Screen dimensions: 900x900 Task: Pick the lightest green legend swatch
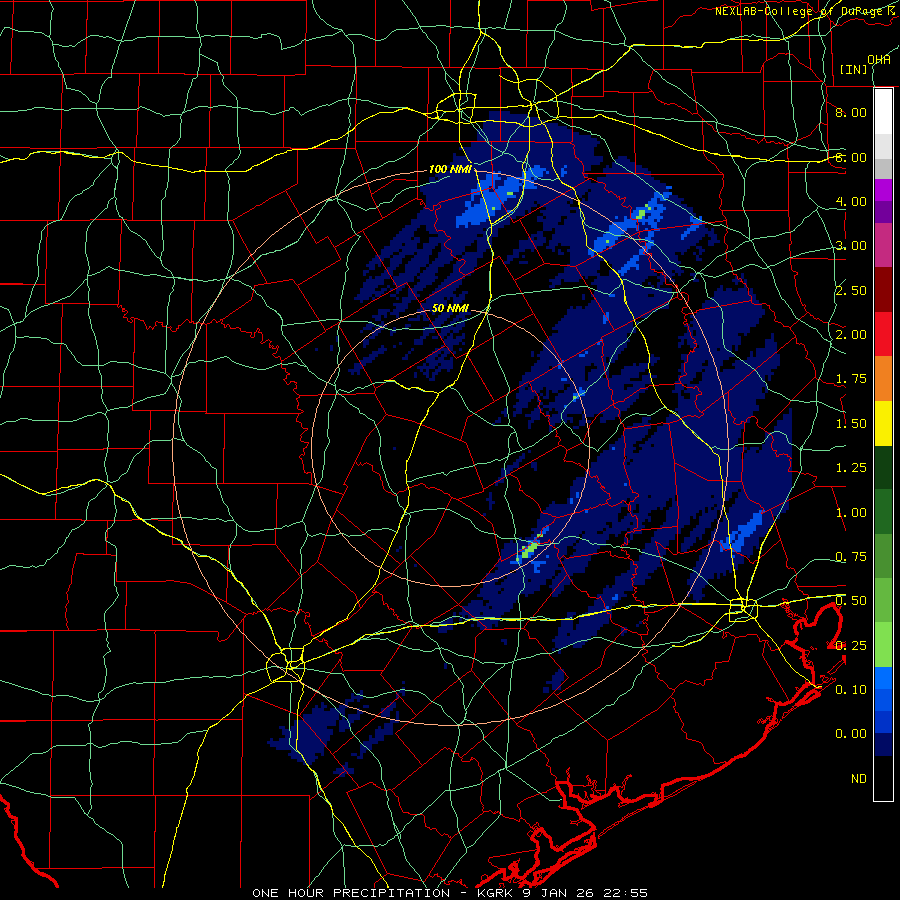[883, 645]
